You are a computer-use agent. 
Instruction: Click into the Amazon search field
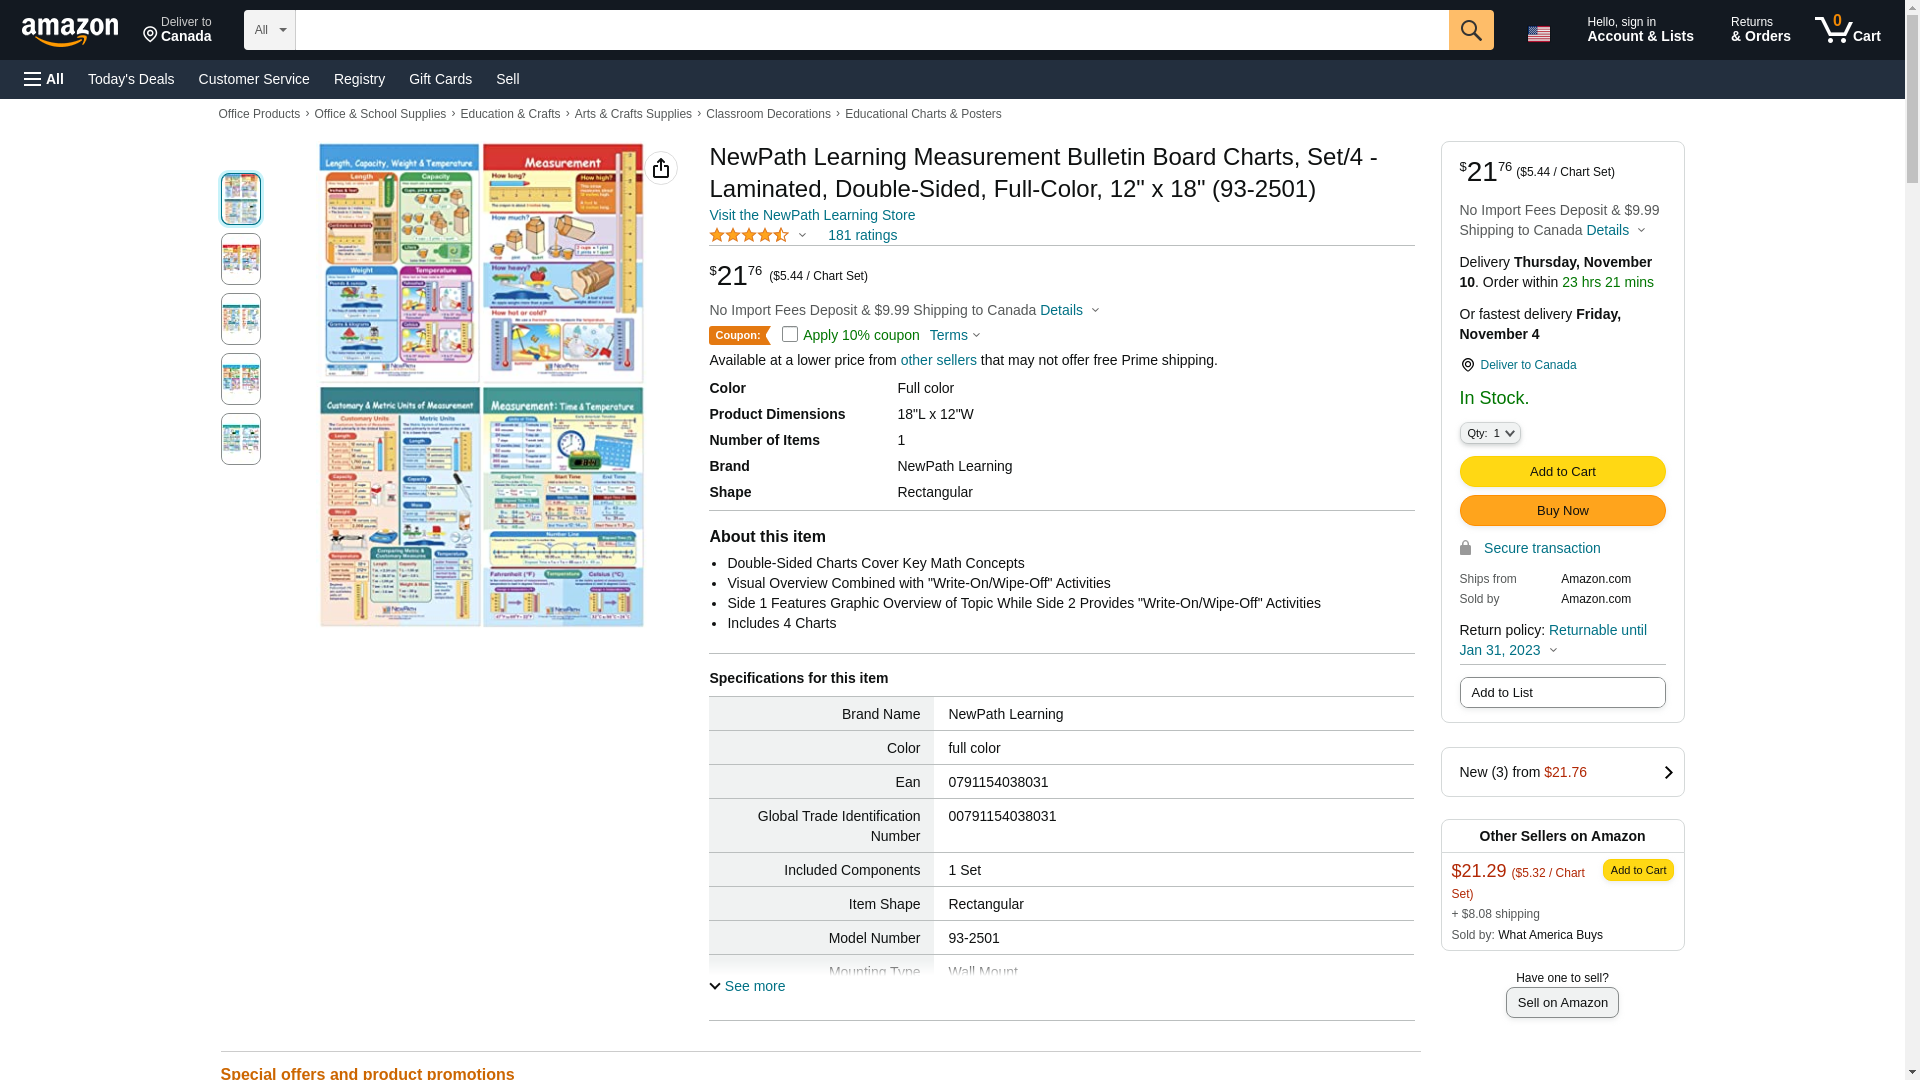pos(871,30)
